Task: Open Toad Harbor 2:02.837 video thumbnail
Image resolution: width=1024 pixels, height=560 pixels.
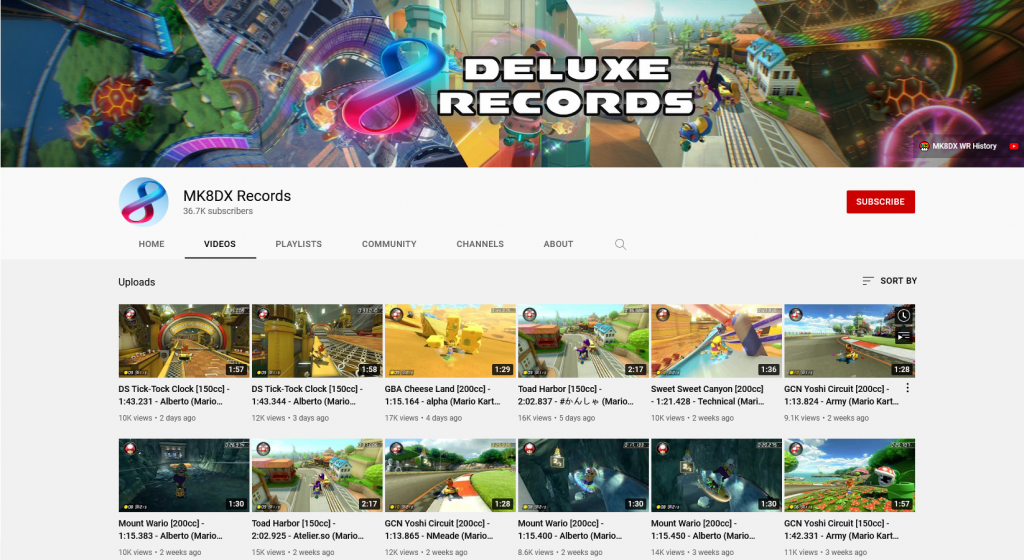Action: tap(583, 341)
